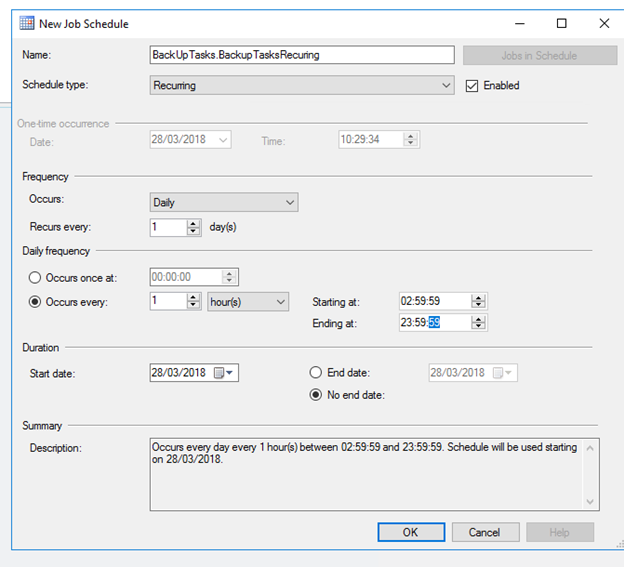Decrease the Recurs every day(s) value
The width and height of the screenshot is (624, 567).
193,232
